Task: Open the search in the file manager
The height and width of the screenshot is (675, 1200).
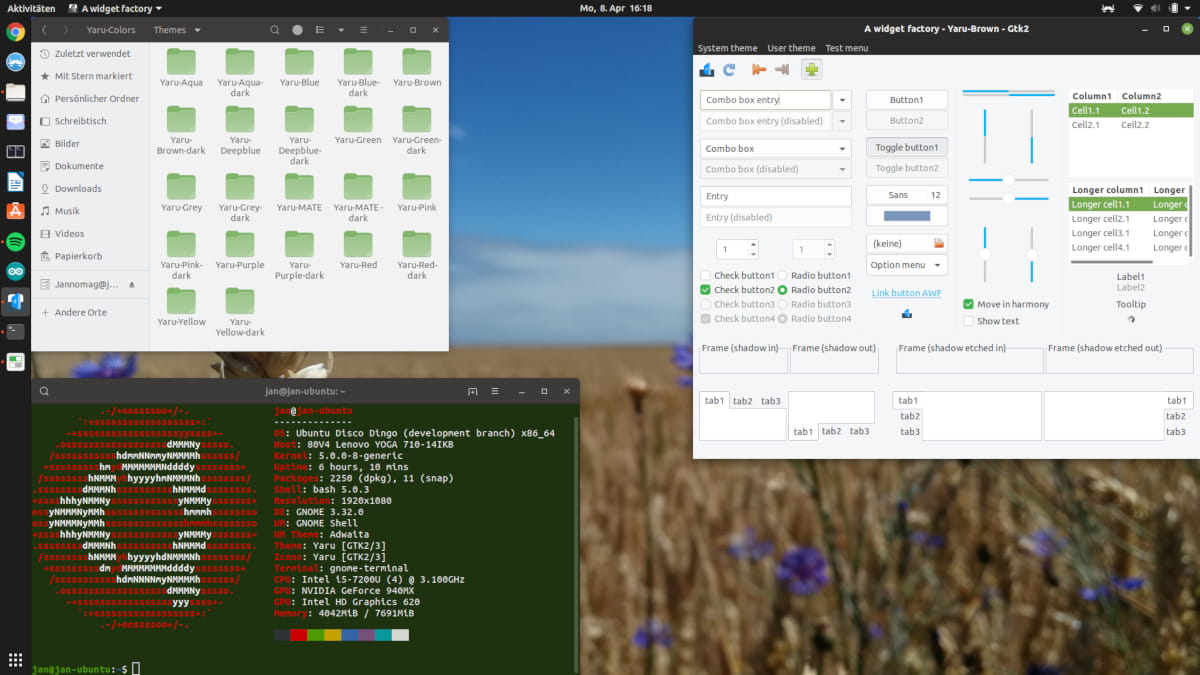Action: [275, 30]
